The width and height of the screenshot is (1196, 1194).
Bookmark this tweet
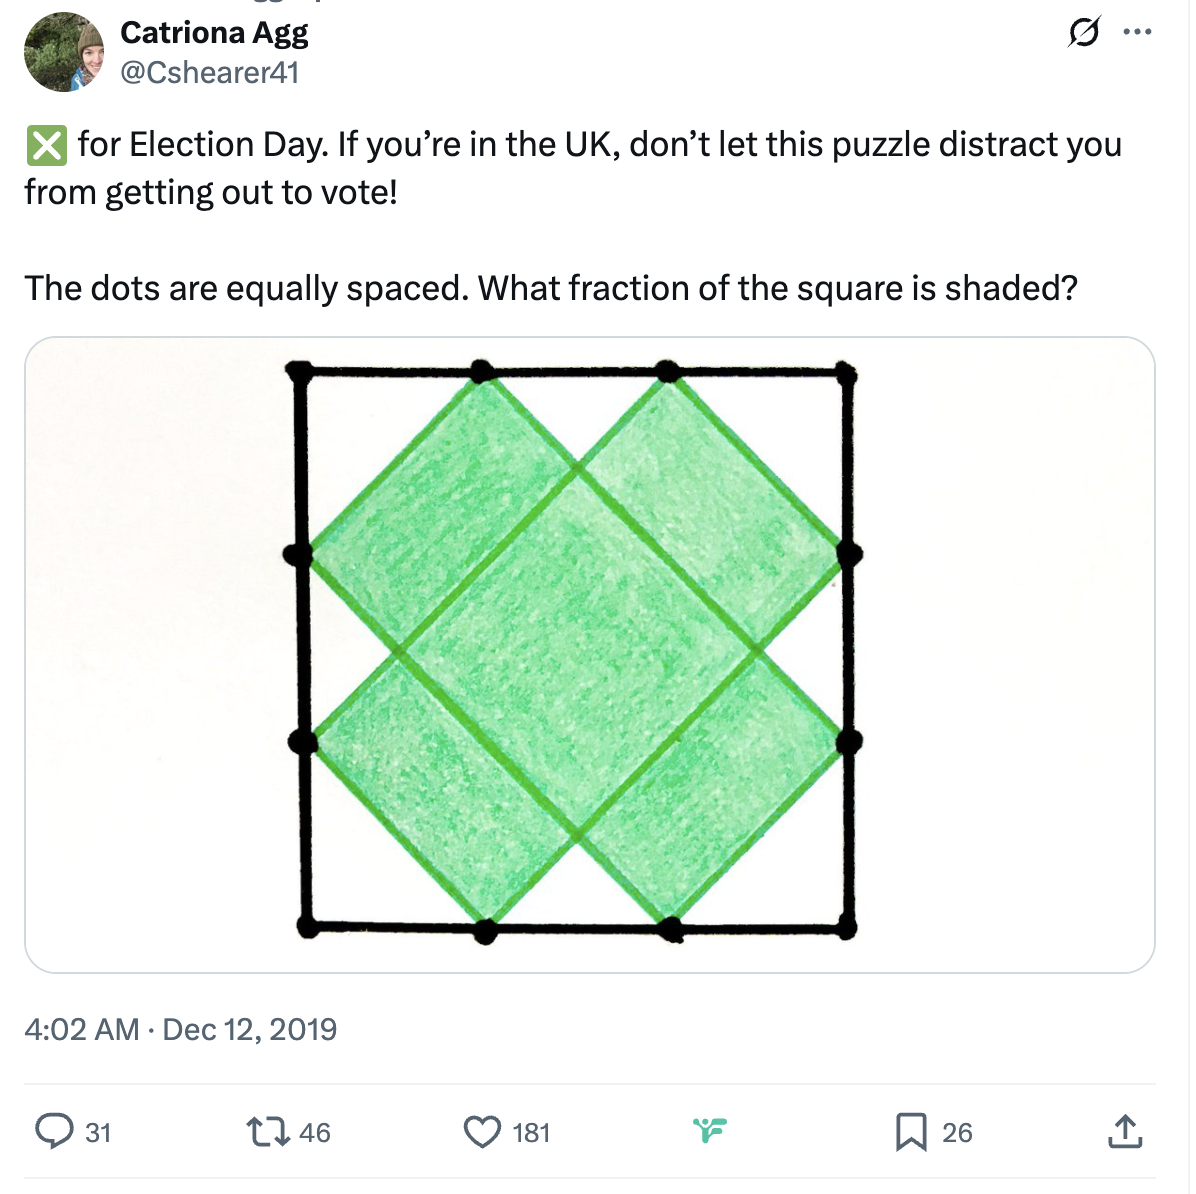(x=911, y=1132)
